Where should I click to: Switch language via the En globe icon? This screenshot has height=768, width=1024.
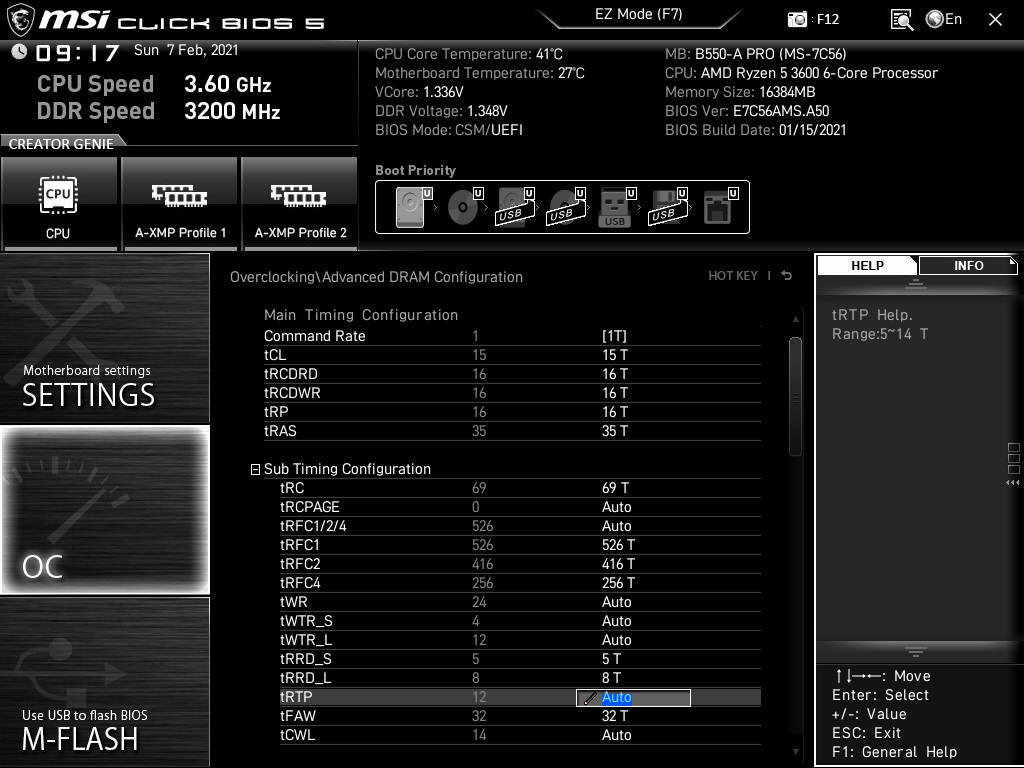click(933, 18)
